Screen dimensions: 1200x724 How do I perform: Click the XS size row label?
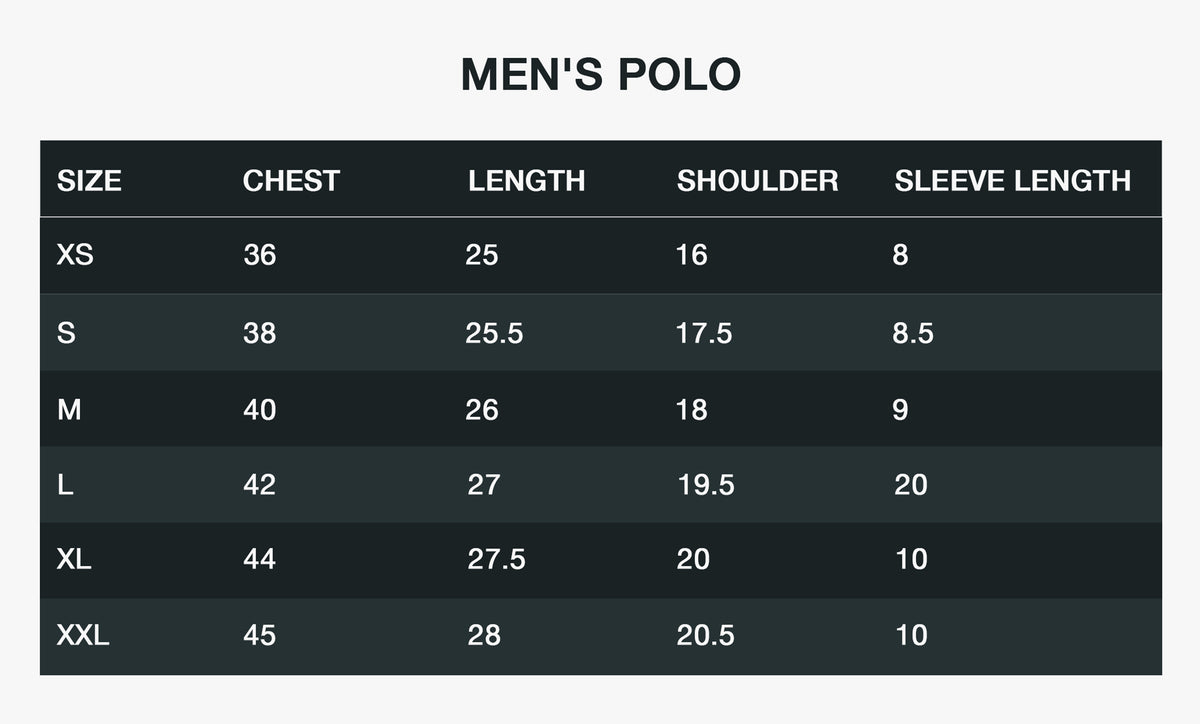(75, 255)
